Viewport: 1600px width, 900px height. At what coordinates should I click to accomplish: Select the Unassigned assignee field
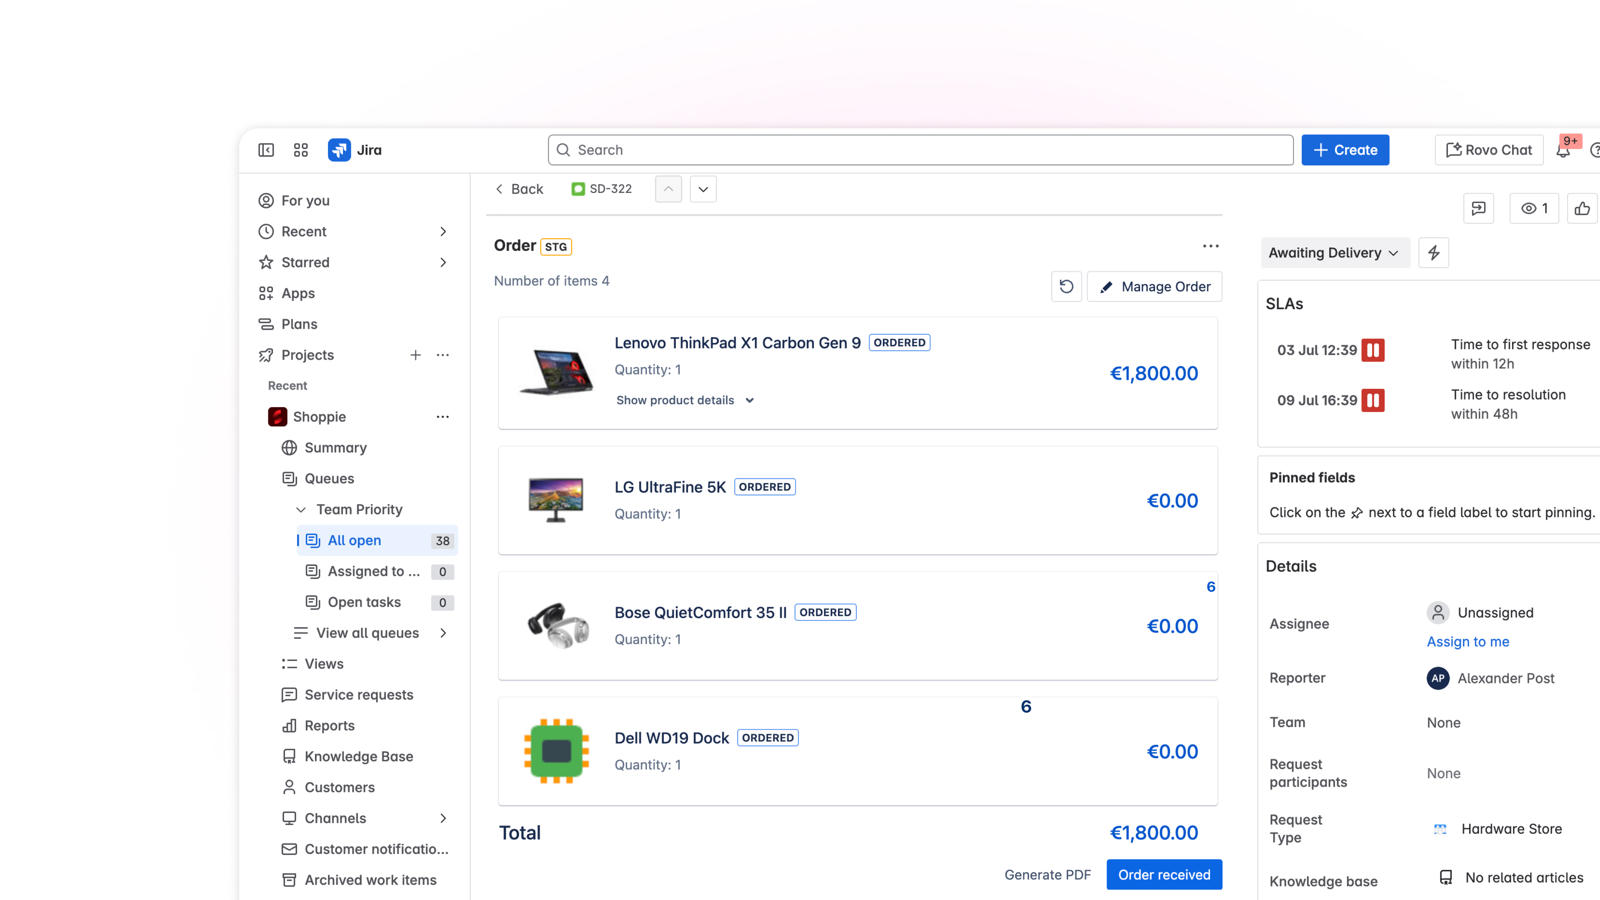point(1480,612)
